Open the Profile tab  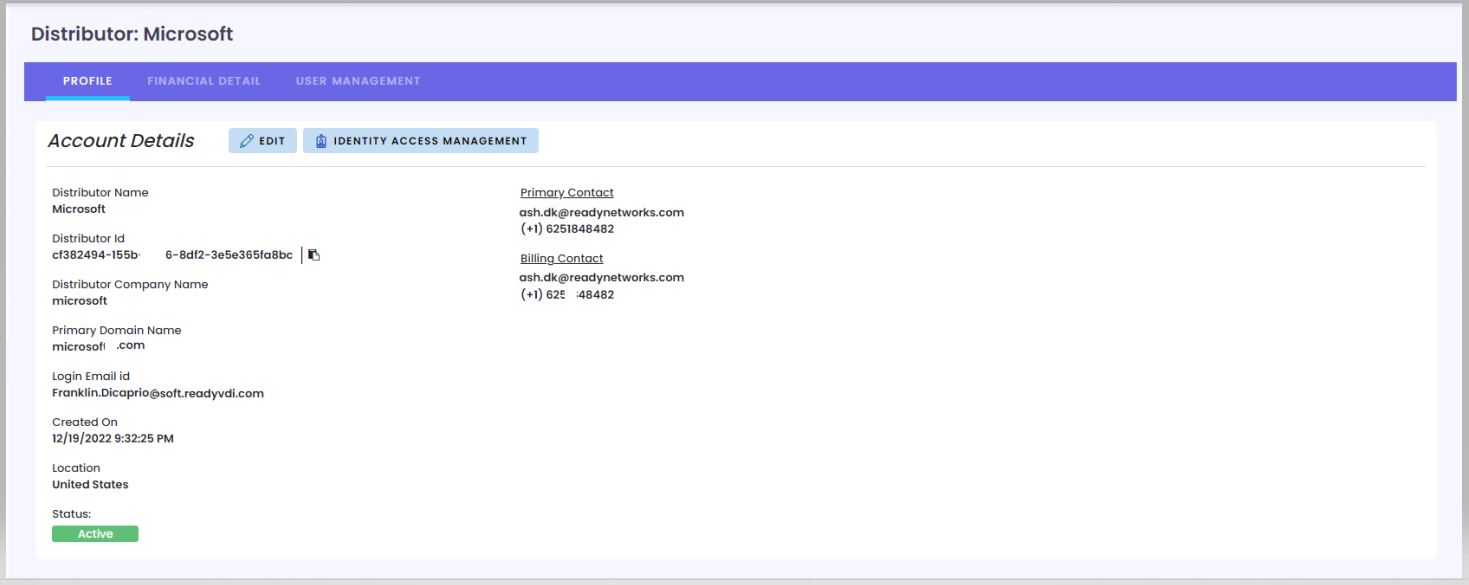point(87,81)
